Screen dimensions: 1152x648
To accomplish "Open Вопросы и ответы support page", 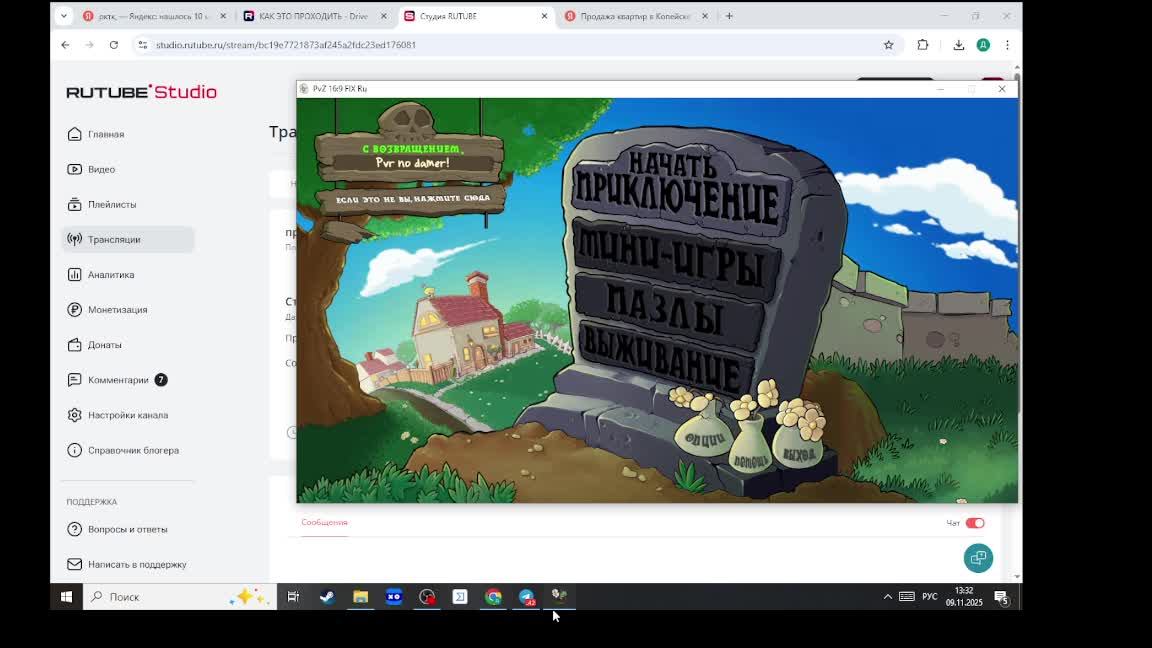I will click(x=127, y=530).
